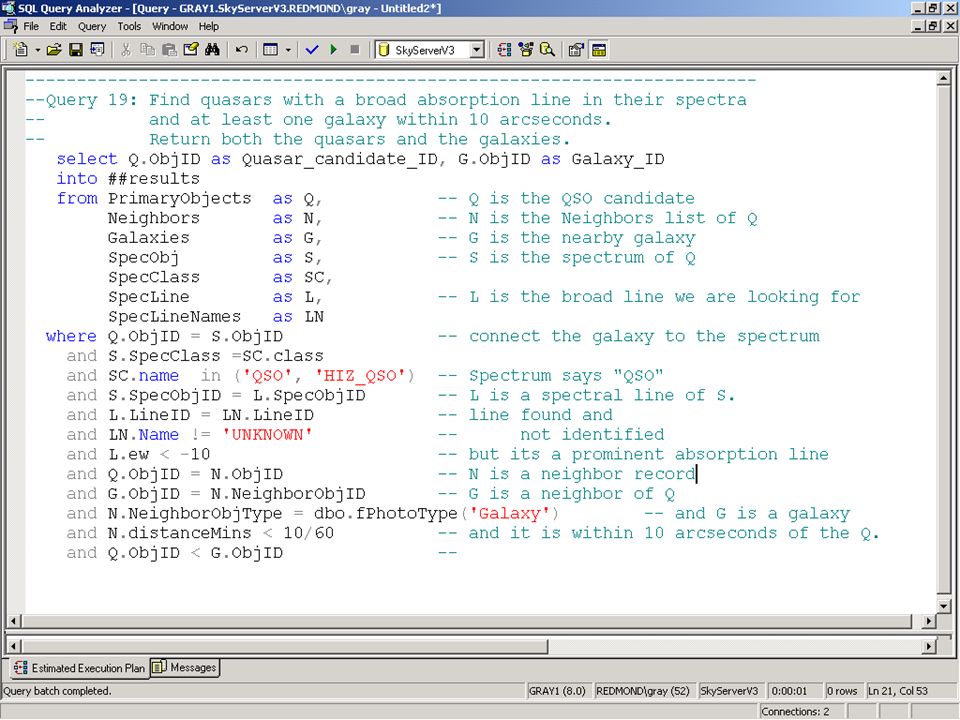Open Find with the binoculars icon
Image resolution: width=960 pixels, height=720 pixels.
212,50
